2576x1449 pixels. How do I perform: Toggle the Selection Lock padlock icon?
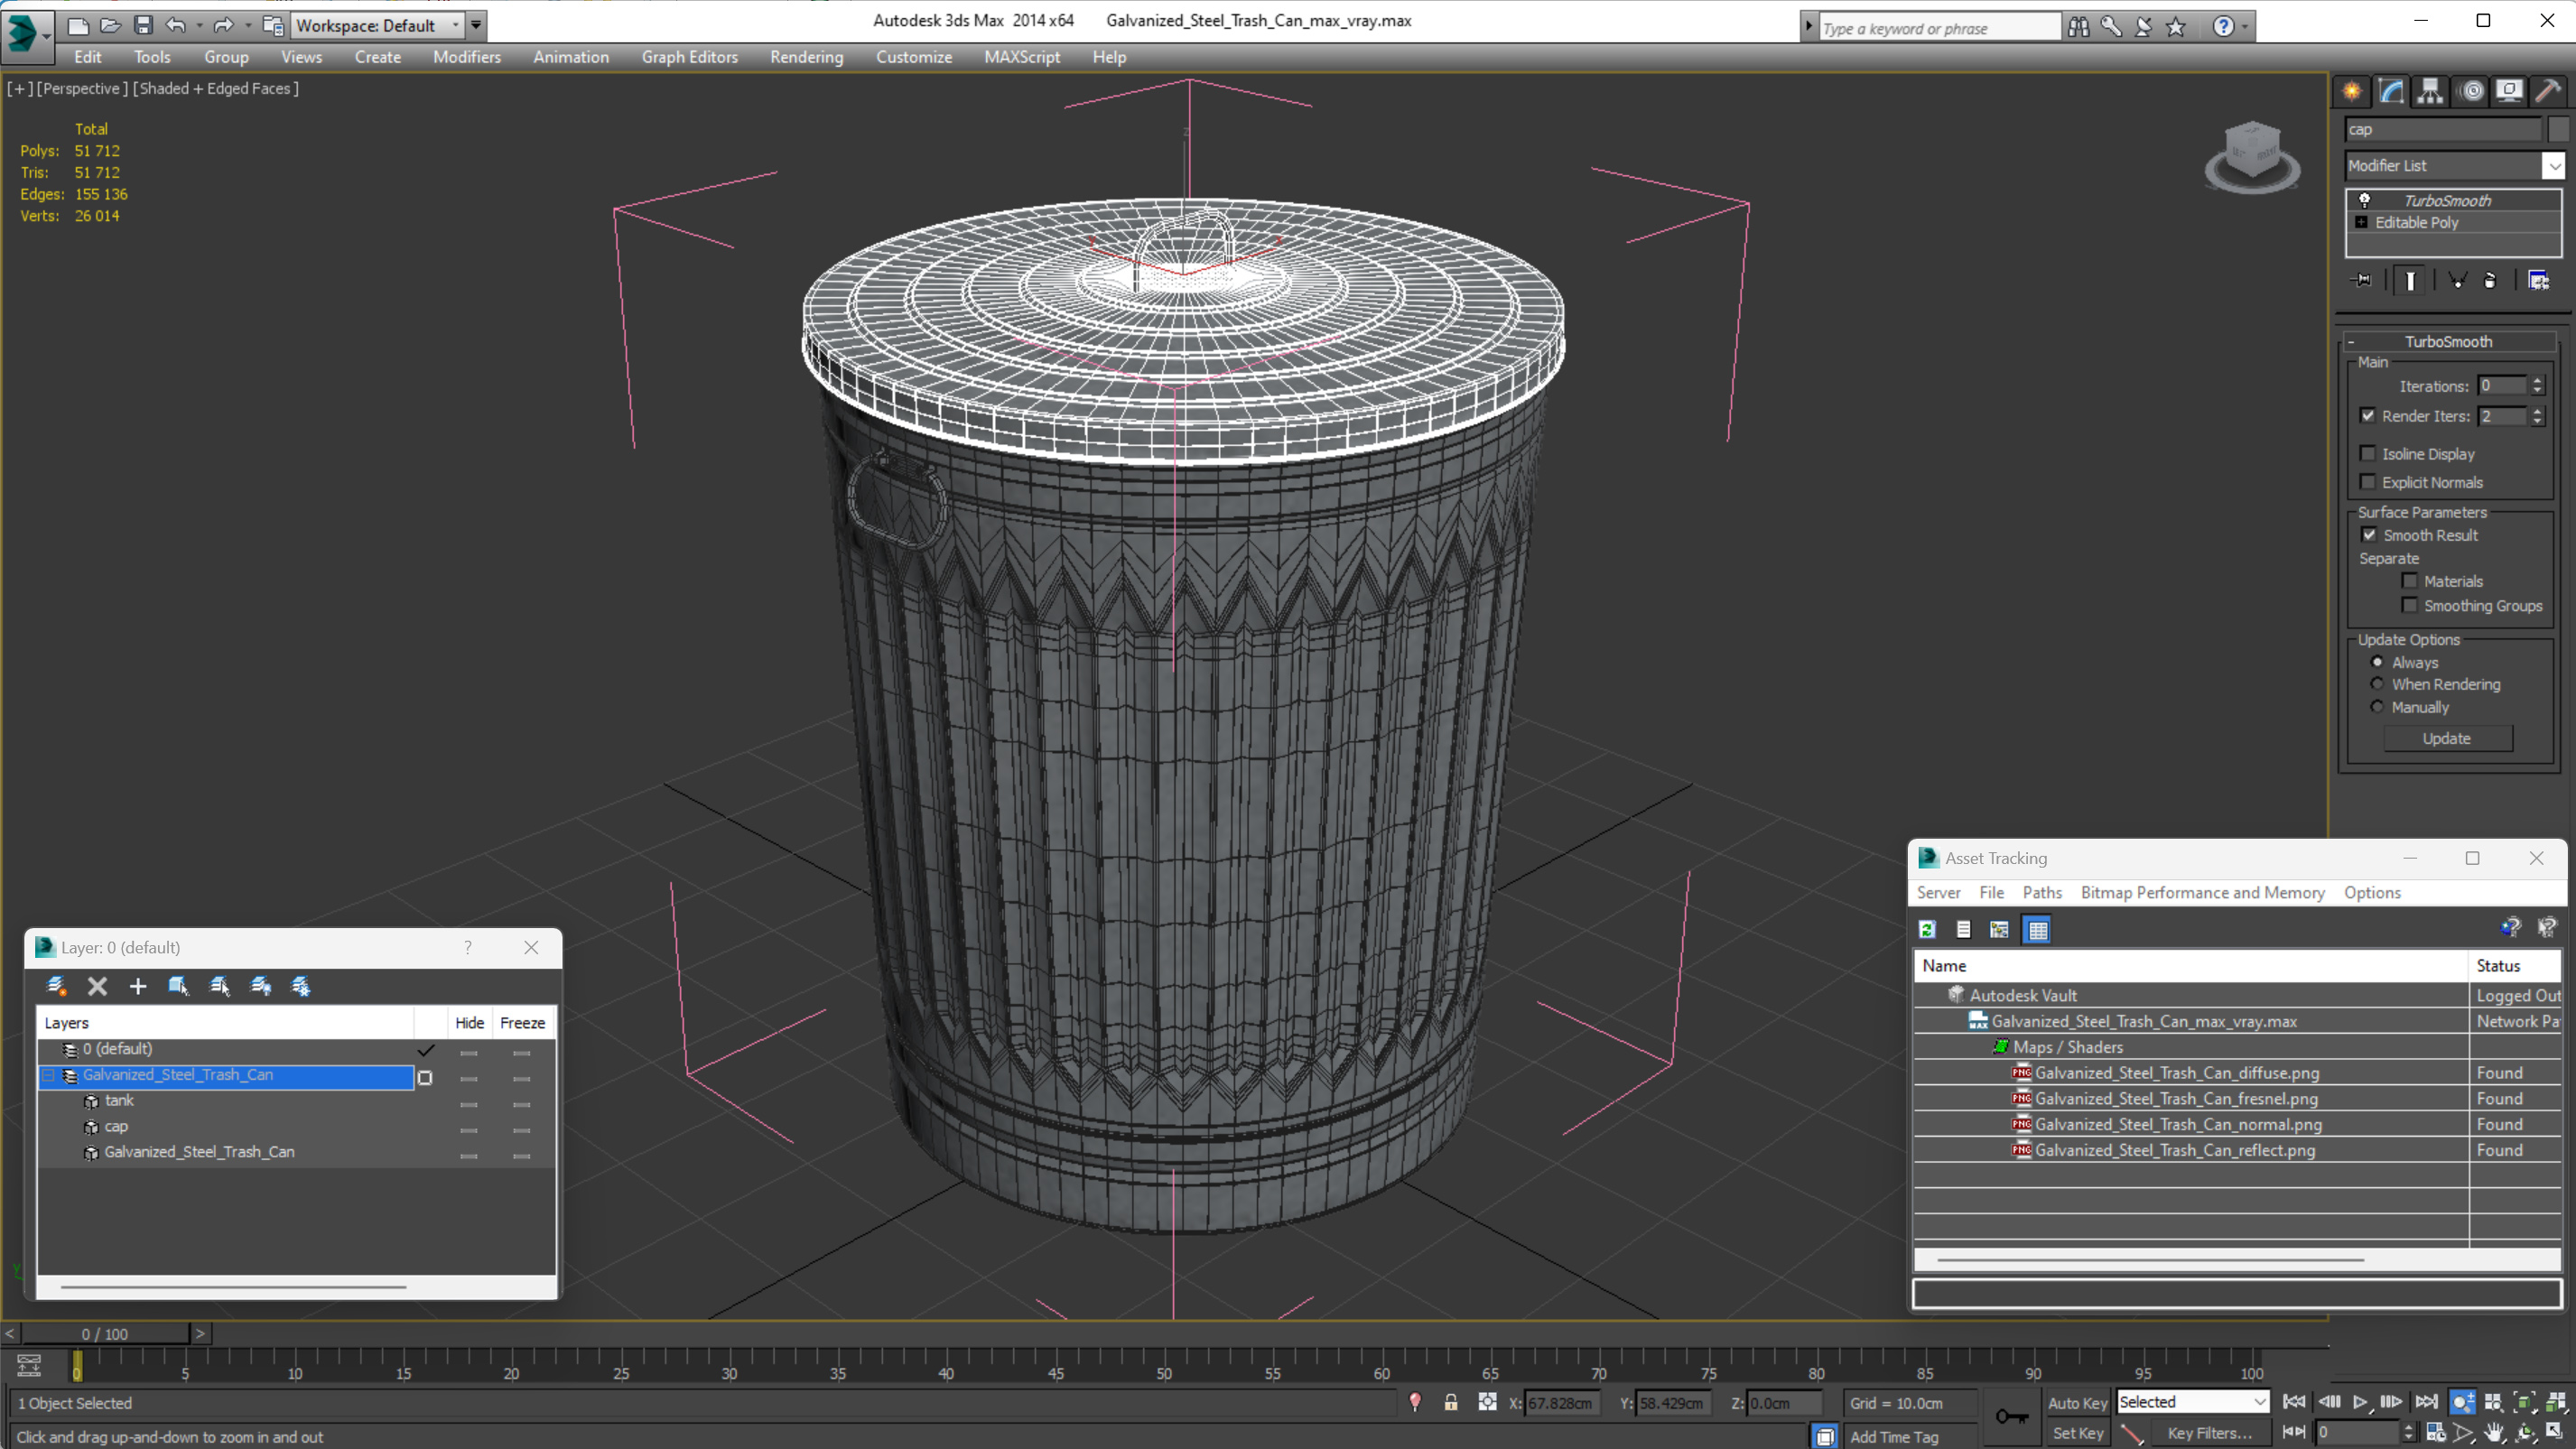coord(1450,1402)
